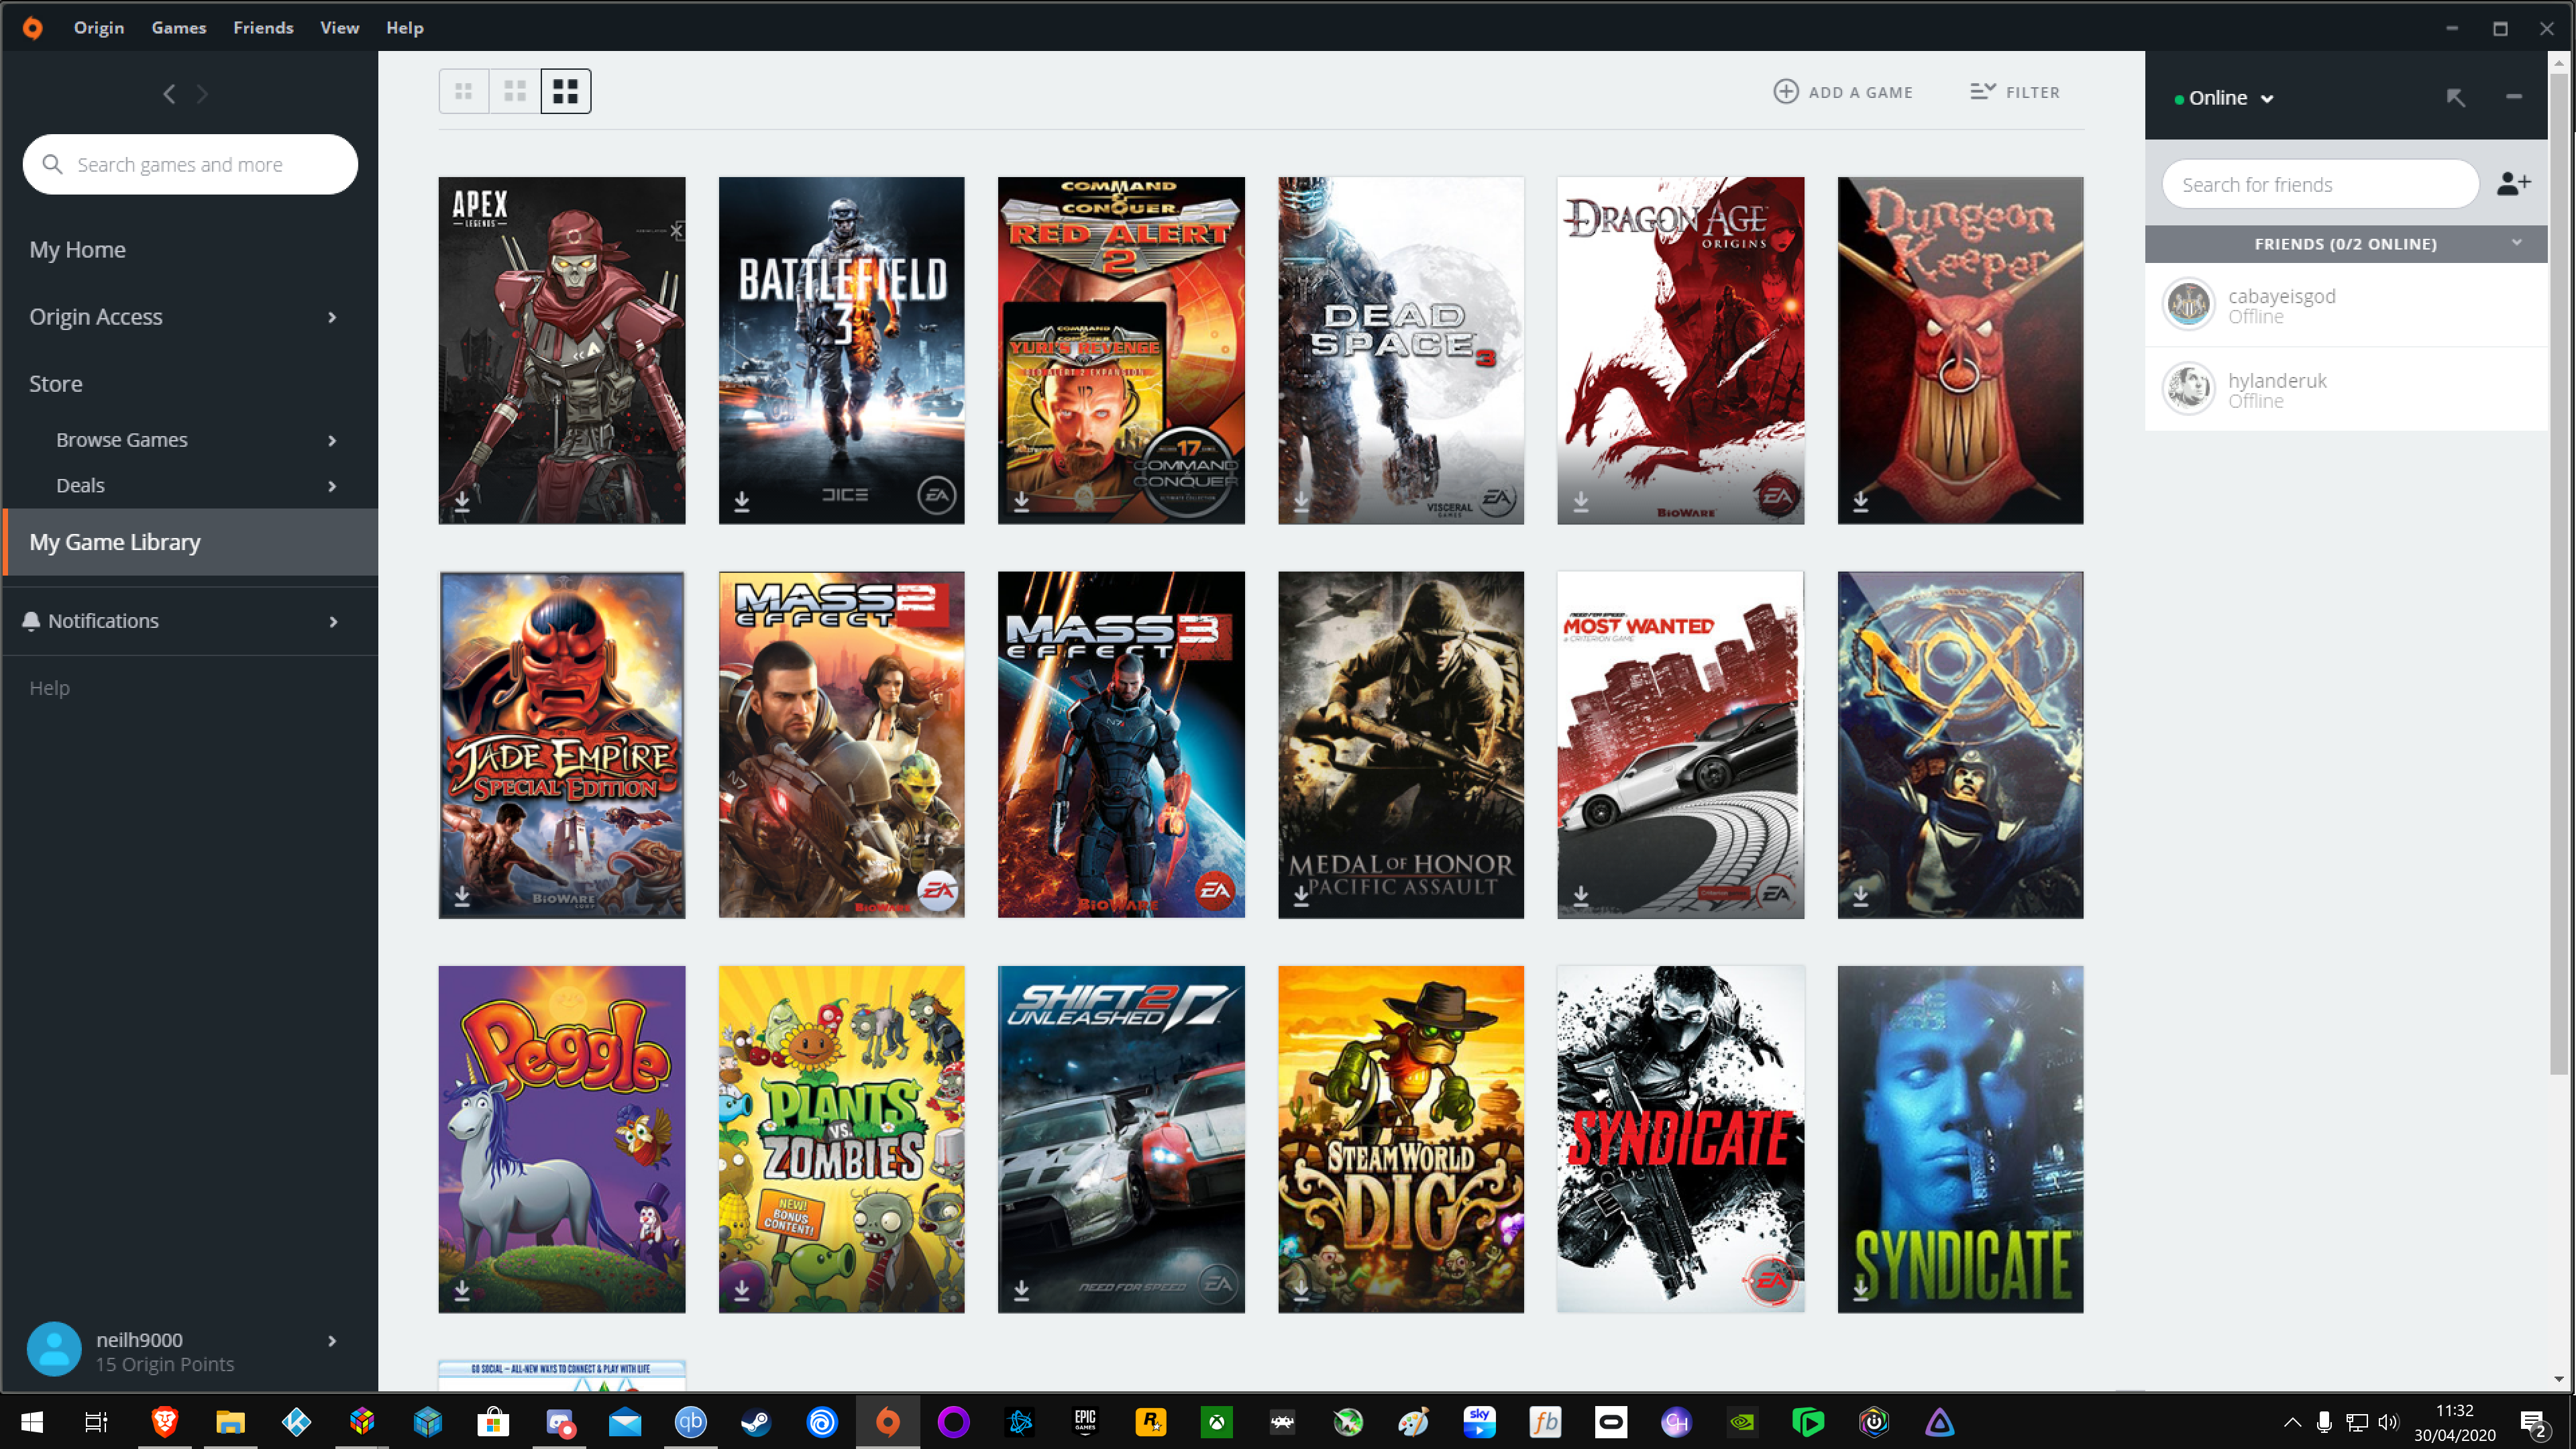
Task: Open the Mass Effect 3 game tile
Action: [1121, 744]
